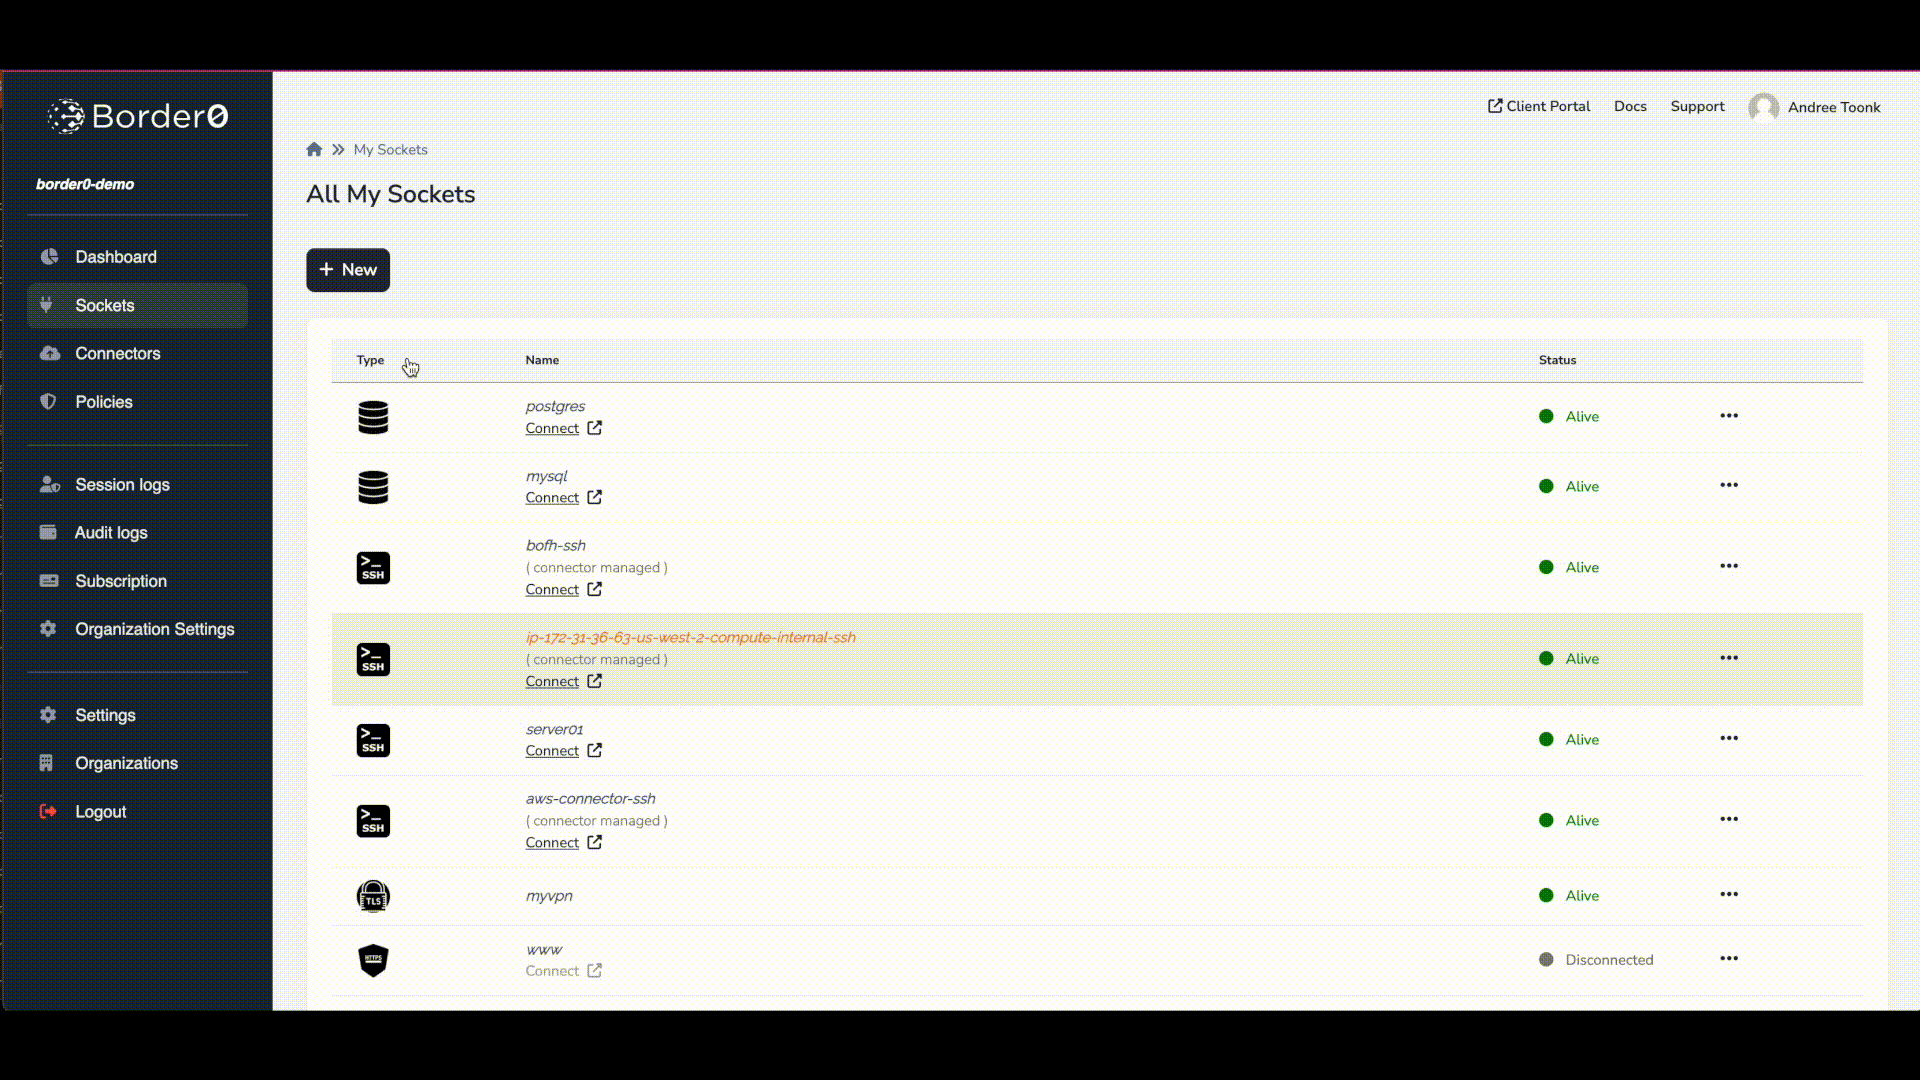Click the bofh-ssh SSH socket icon
This screenshot has width=1920, height=1080.
[x=373, y=568]
